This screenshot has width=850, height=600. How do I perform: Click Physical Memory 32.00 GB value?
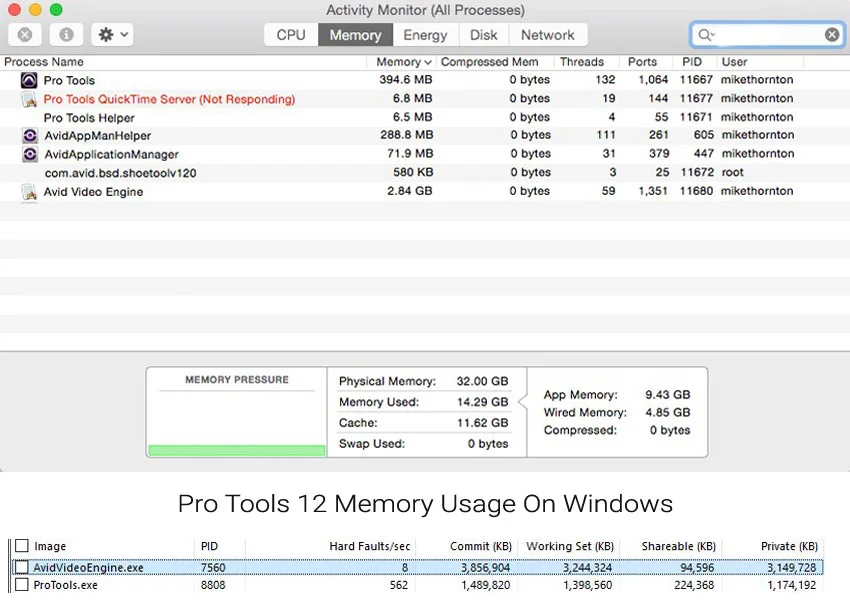[482, 382]
